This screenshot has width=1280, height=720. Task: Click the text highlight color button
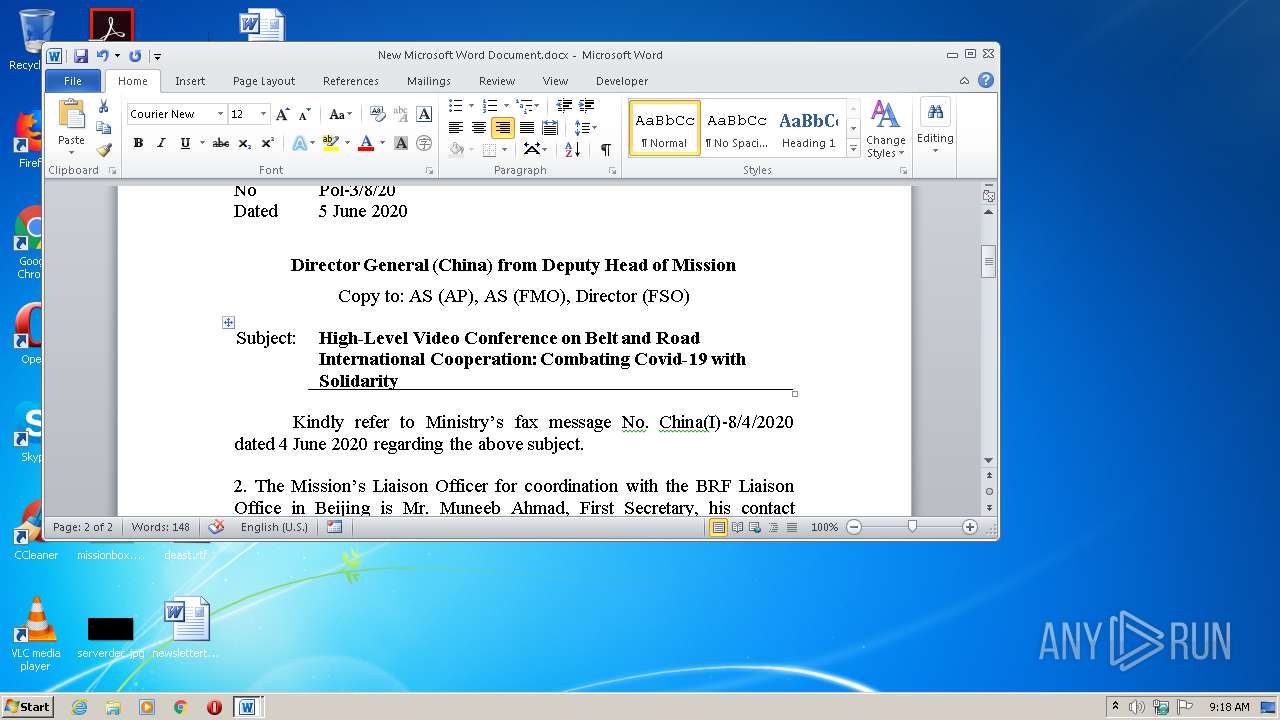[x=331, y=143]
